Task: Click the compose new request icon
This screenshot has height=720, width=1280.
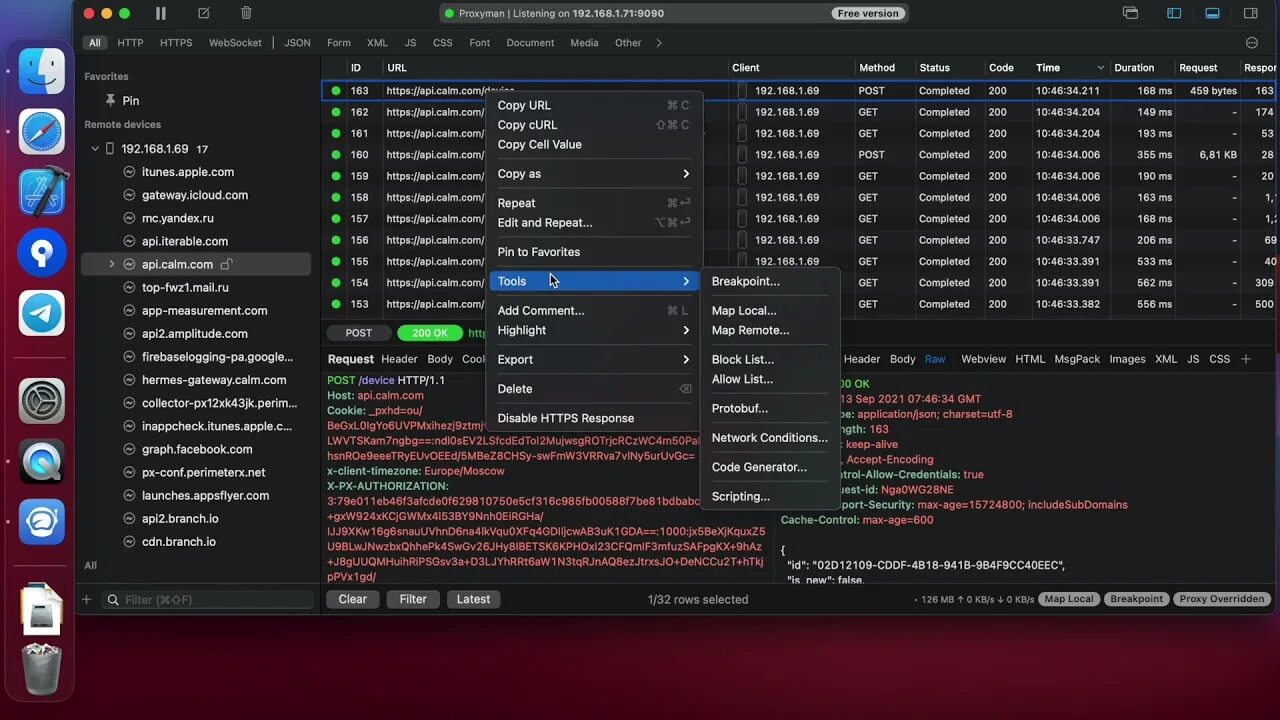Action: click(204, 13)
